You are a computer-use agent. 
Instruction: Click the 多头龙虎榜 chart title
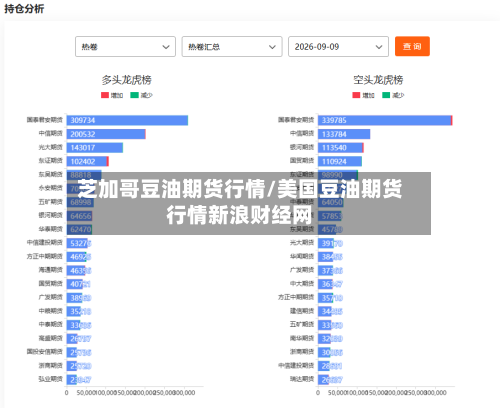(x=127, y=80)
